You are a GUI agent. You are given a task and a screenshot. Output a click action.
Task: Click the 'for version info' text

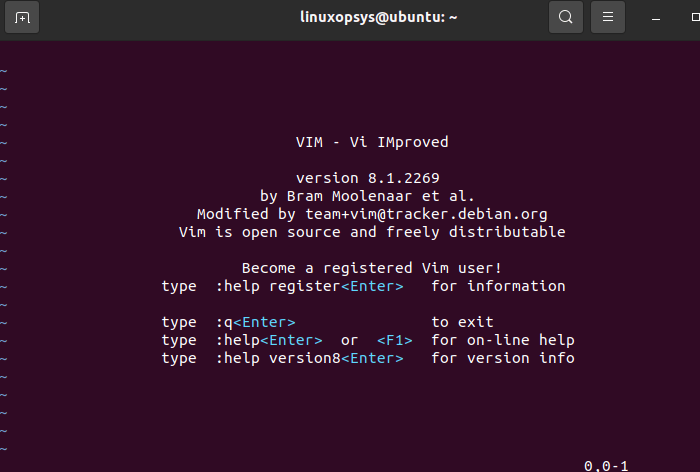tap(503, 358)
